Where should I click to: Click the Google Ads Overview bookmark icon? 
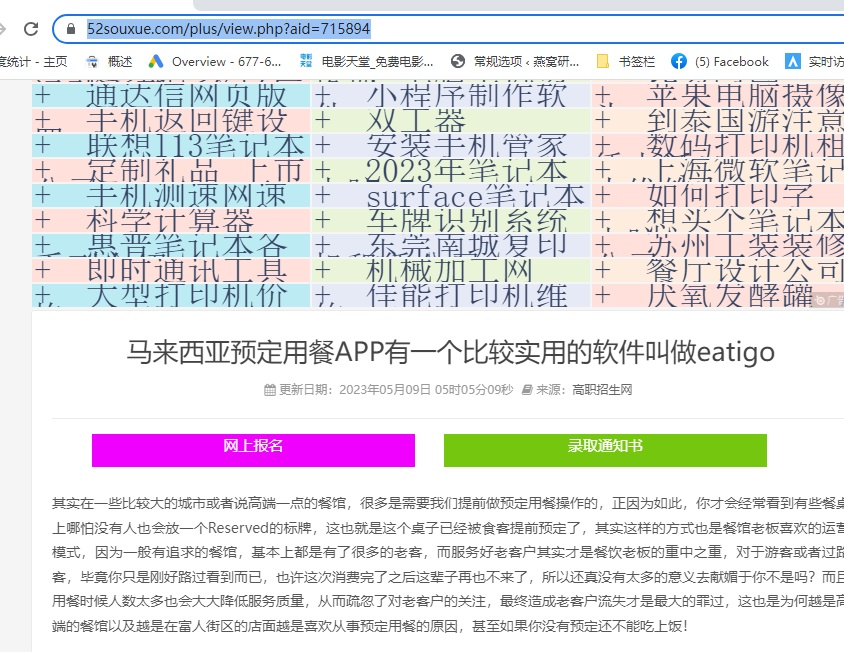(156, 62)
